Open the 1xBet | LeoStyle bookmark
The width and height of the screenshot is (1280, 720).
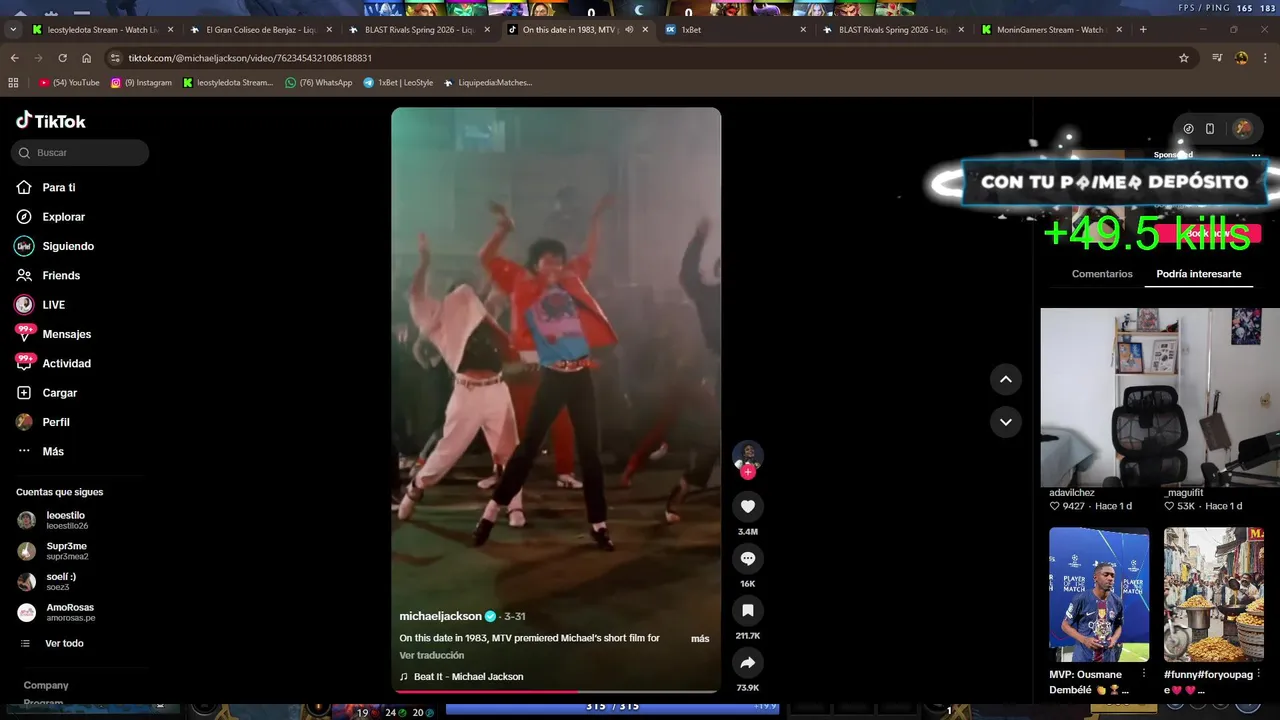(x=398, y=83)
